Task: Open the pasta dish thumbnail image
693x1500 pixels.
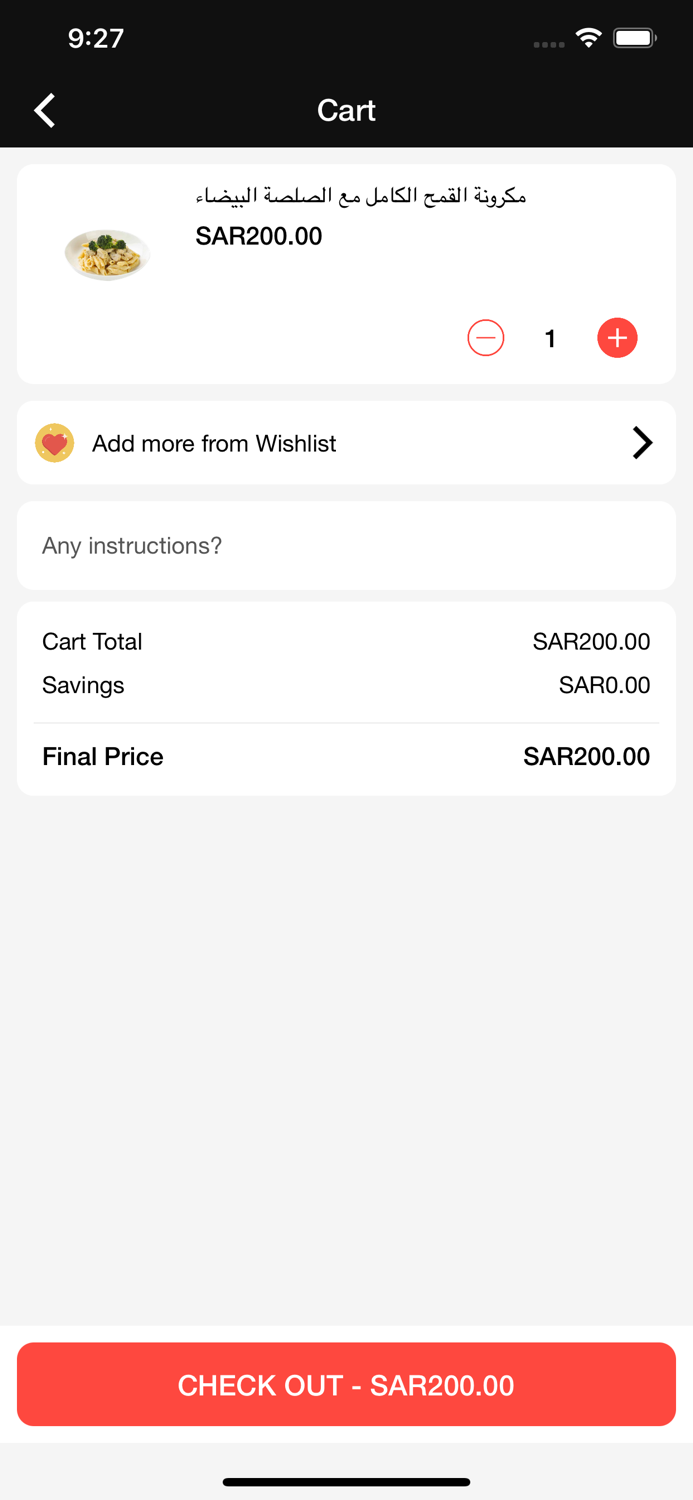Action: coord(107,255)
